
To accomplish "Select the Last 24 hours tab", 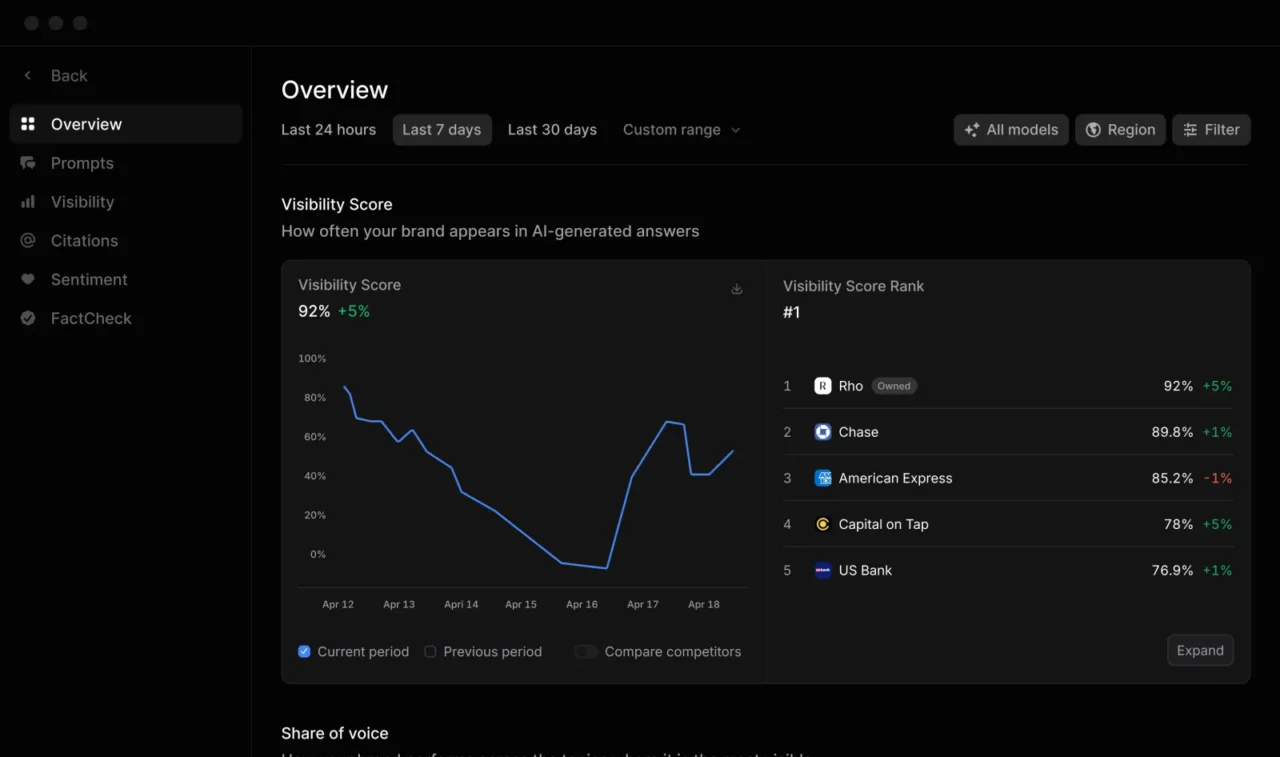I will tap(329, 130).
